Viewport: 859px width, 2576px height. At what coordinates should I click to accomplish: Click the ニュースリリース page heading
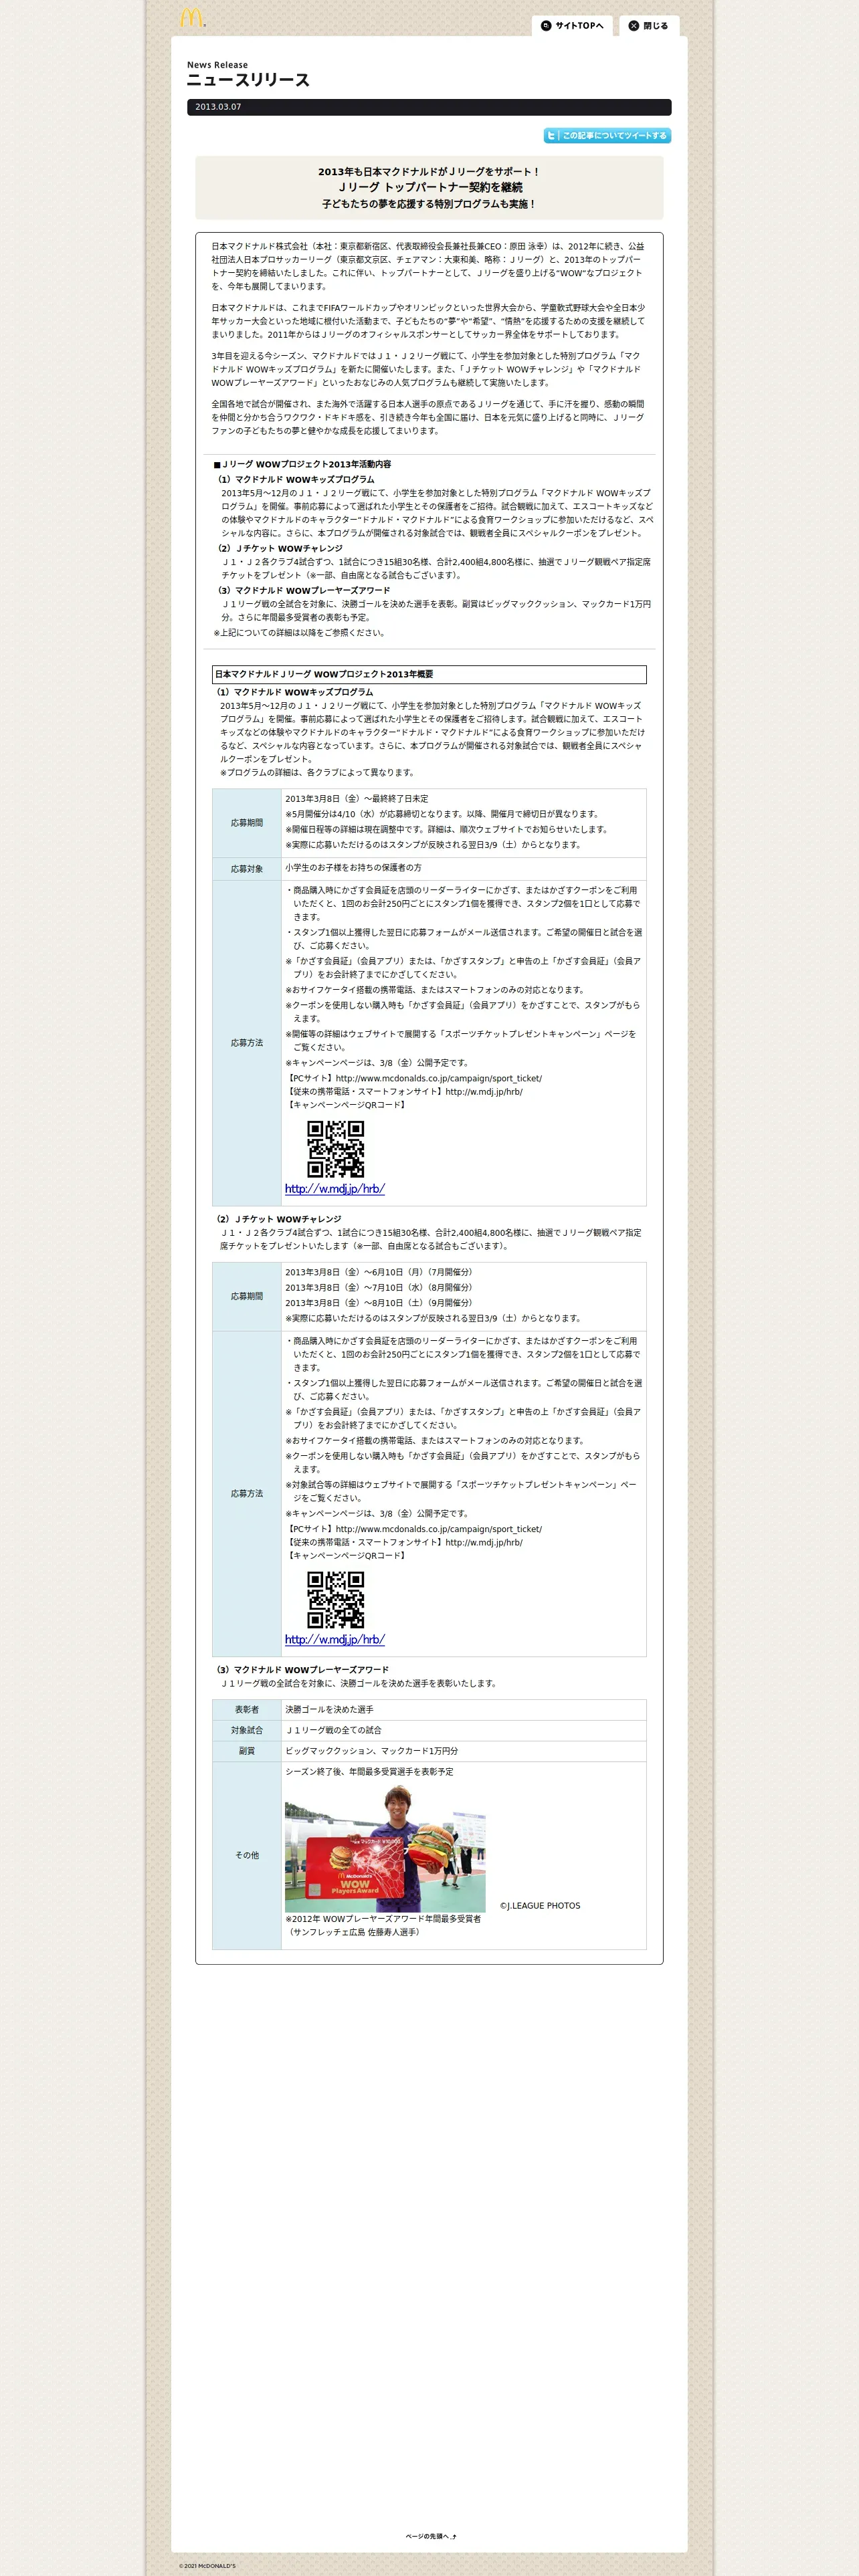(x=248, y=80)
